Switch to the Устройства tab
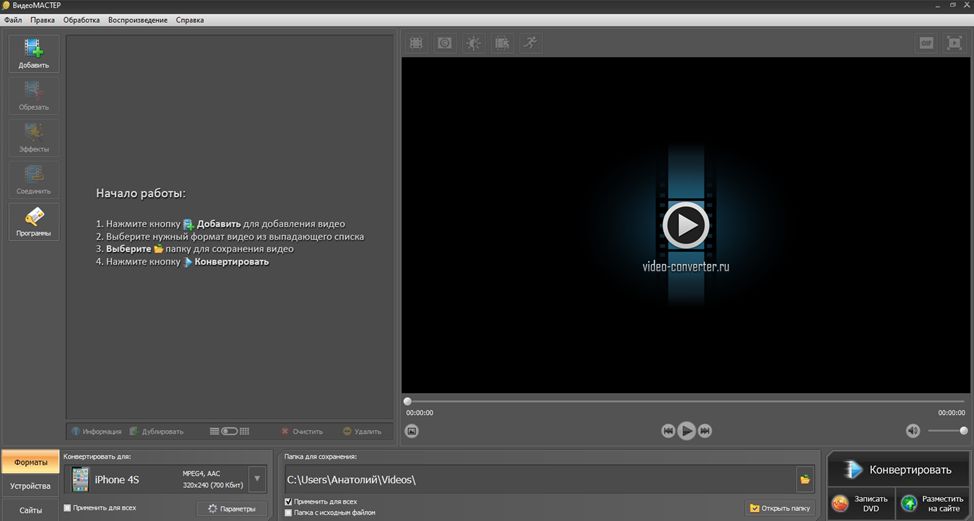Image resolution: width=974 pixels, height=521 pixels. [30, 486]
